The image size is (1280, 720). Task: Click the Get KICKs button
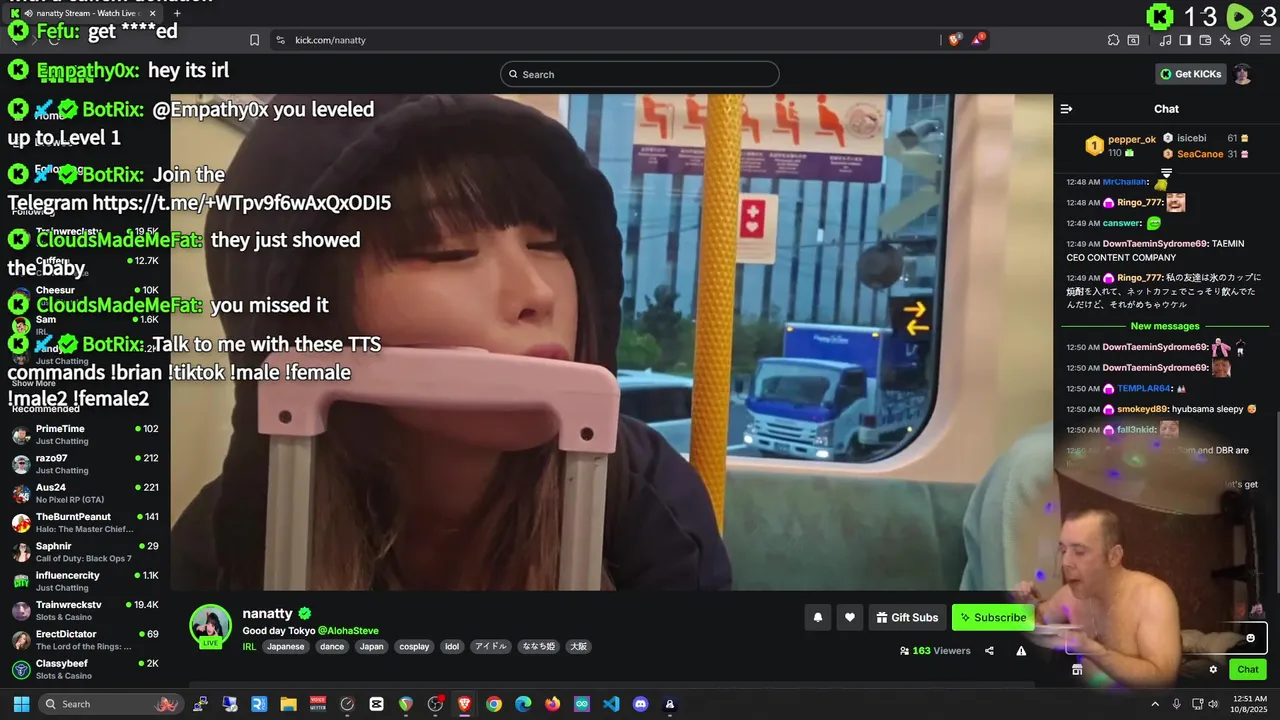tap(1190, 74)
